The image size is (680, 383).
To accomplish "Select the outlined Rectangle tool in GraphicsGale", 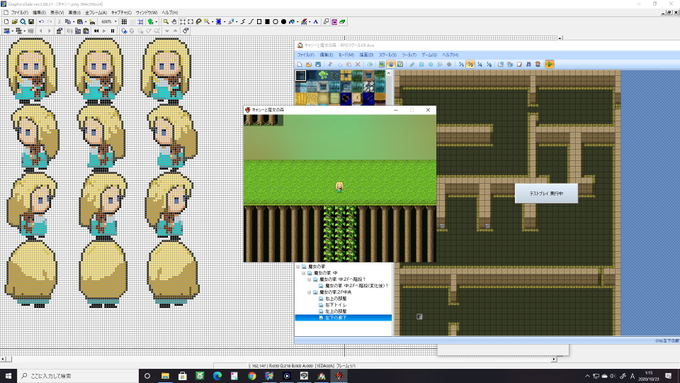I will 259,22.
